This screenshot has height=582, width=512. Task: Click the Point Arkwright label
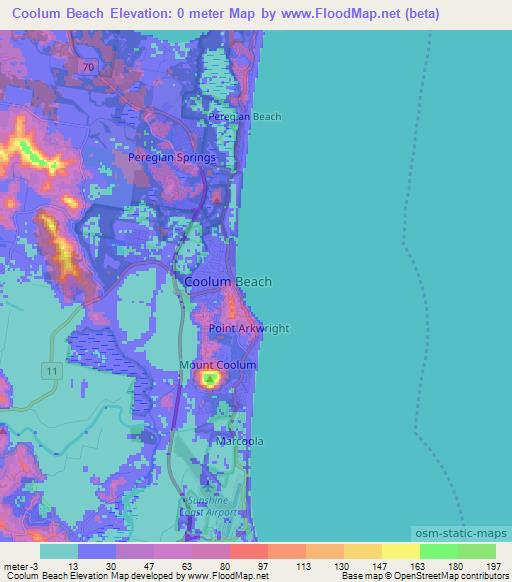pos(249,328)
